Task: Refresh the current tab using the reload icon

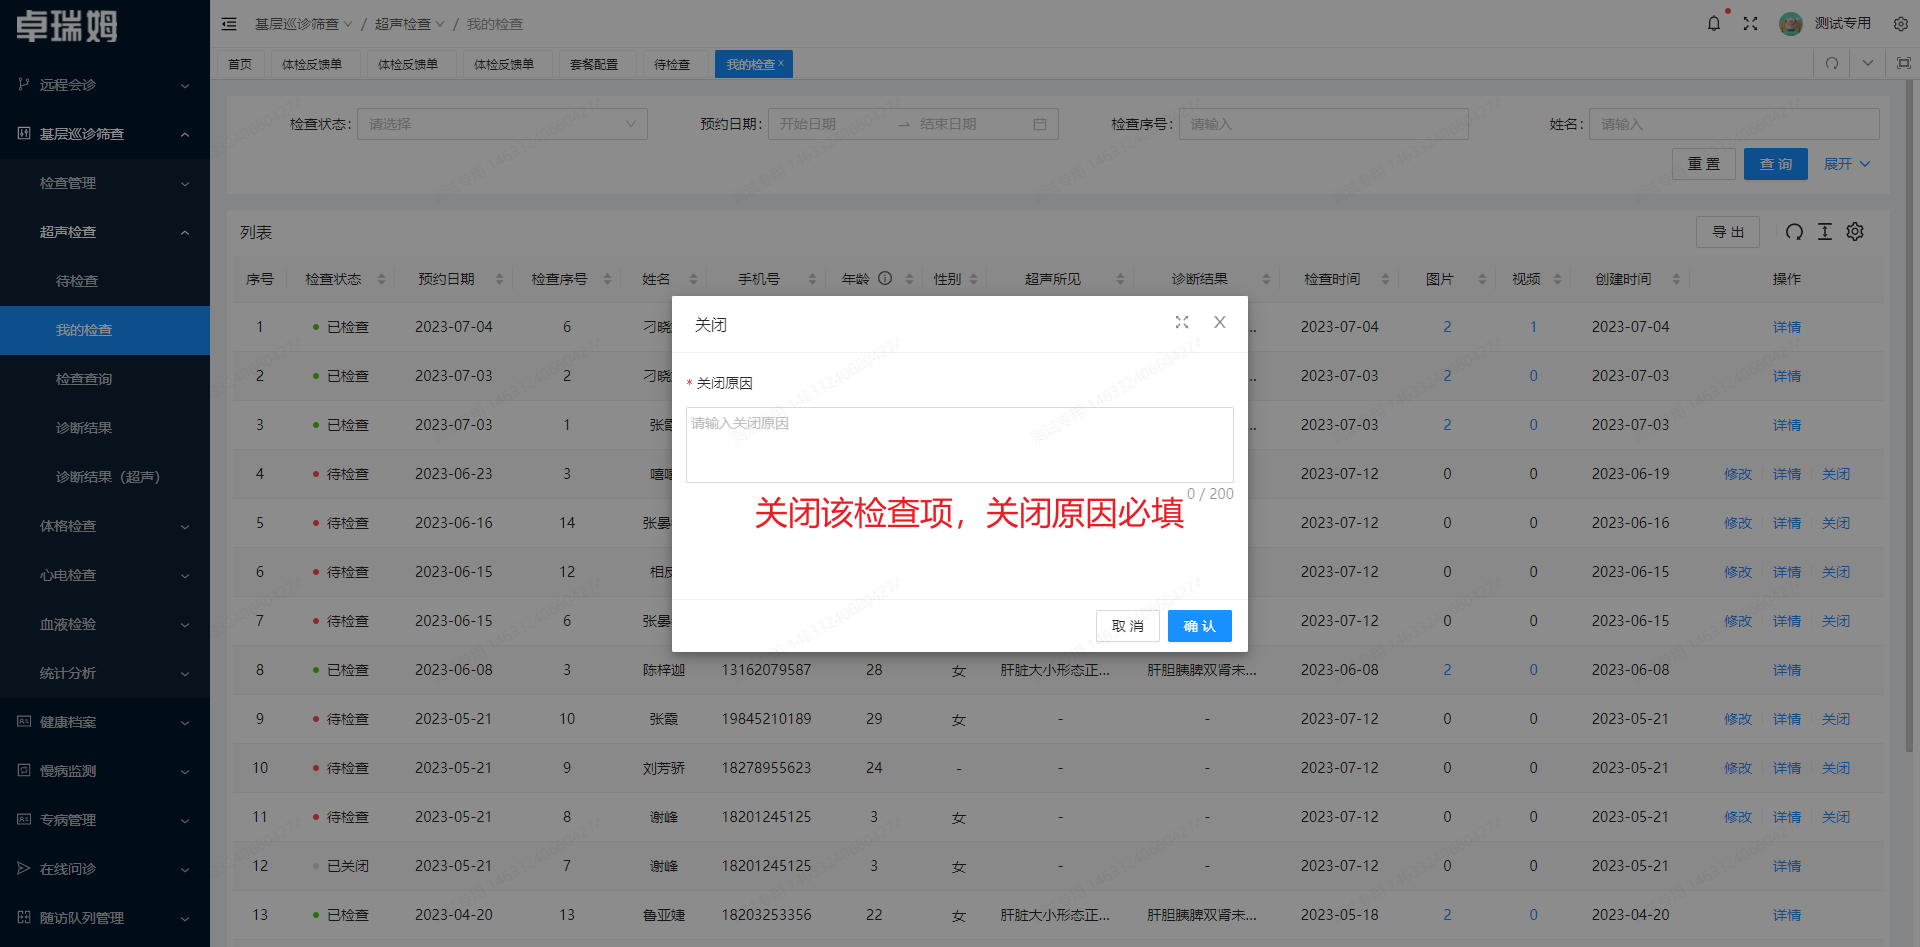Action: click(x=1832, y=63)
